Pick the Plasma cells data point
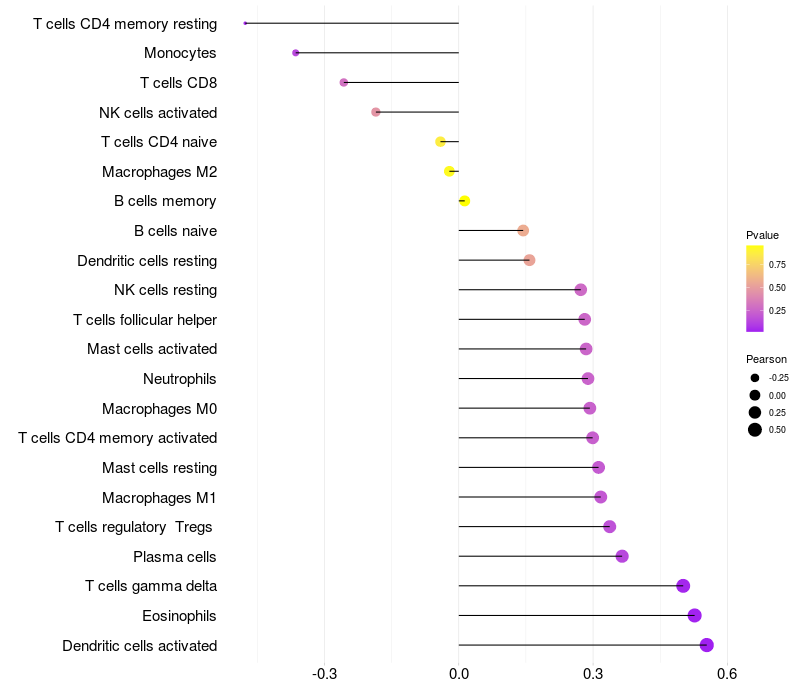 (622, 556)
